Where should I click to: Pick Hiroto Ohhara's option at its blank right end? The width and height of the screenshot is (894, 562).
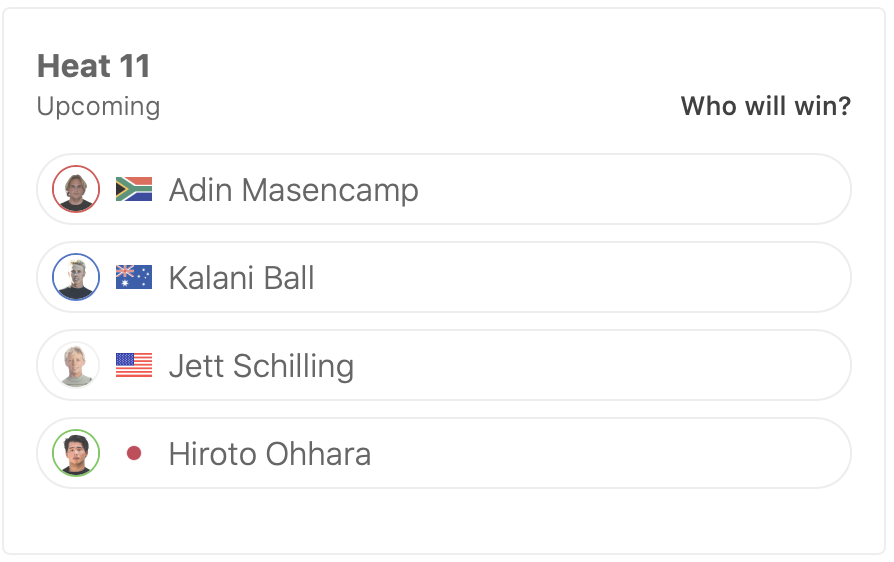[700, 453]
